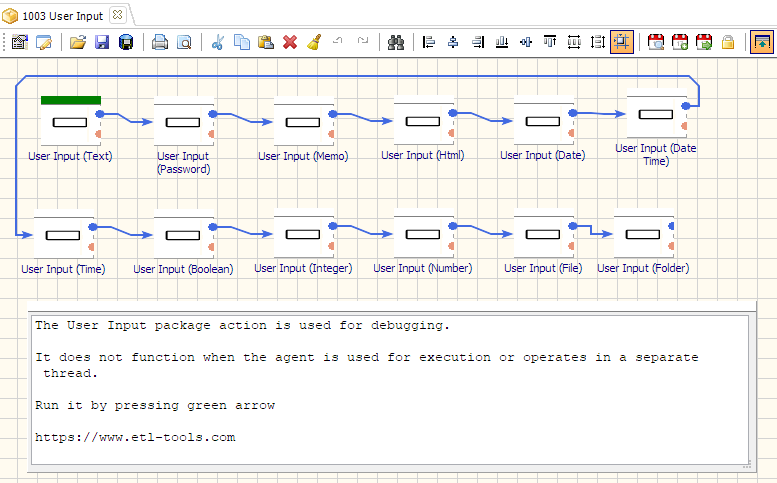Select the User Input (Time) action box

coord(63,236)
